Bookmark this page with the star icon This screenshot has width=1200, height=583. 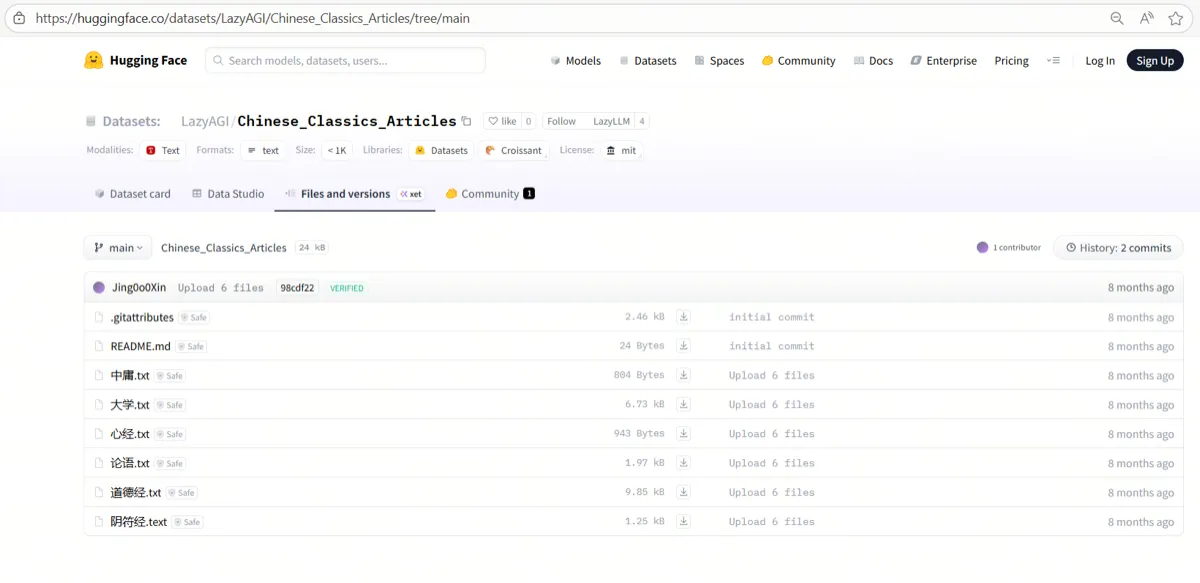click(1176, 18)
